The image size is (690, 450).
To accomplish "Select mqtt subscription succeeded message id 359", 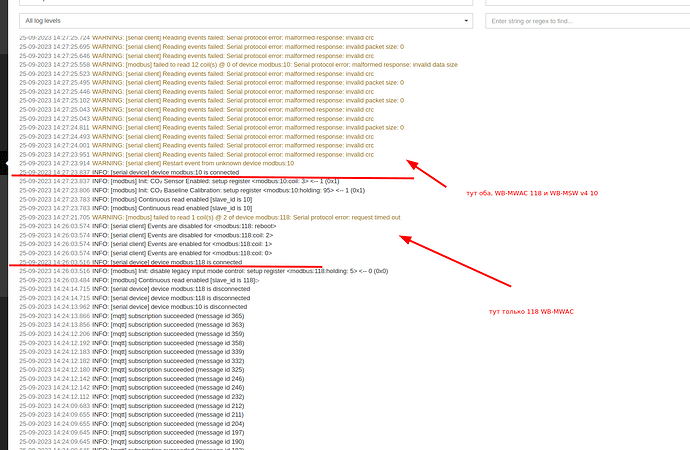I will pos(132,334).
